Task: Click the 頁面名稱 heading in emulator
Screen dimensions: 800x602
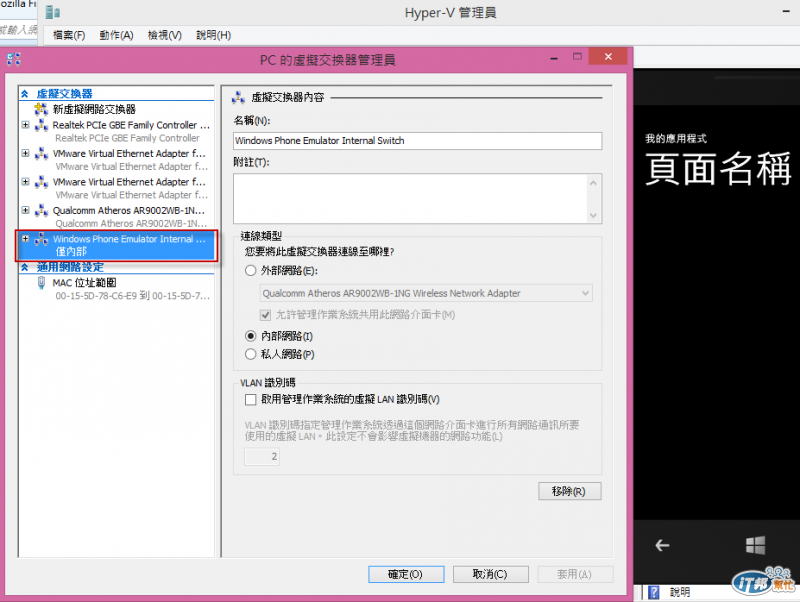Action: (718, 169)
